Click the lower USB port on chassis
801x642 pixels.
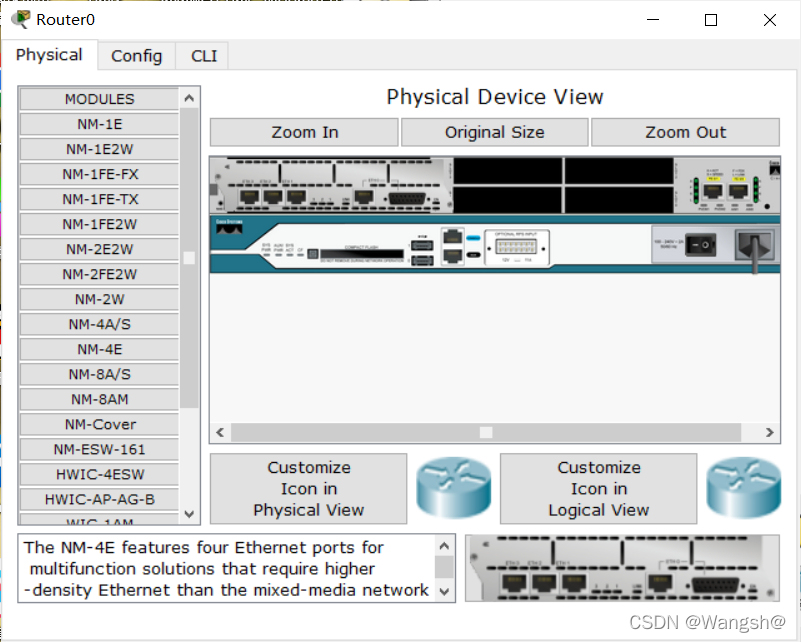point(422,260)
